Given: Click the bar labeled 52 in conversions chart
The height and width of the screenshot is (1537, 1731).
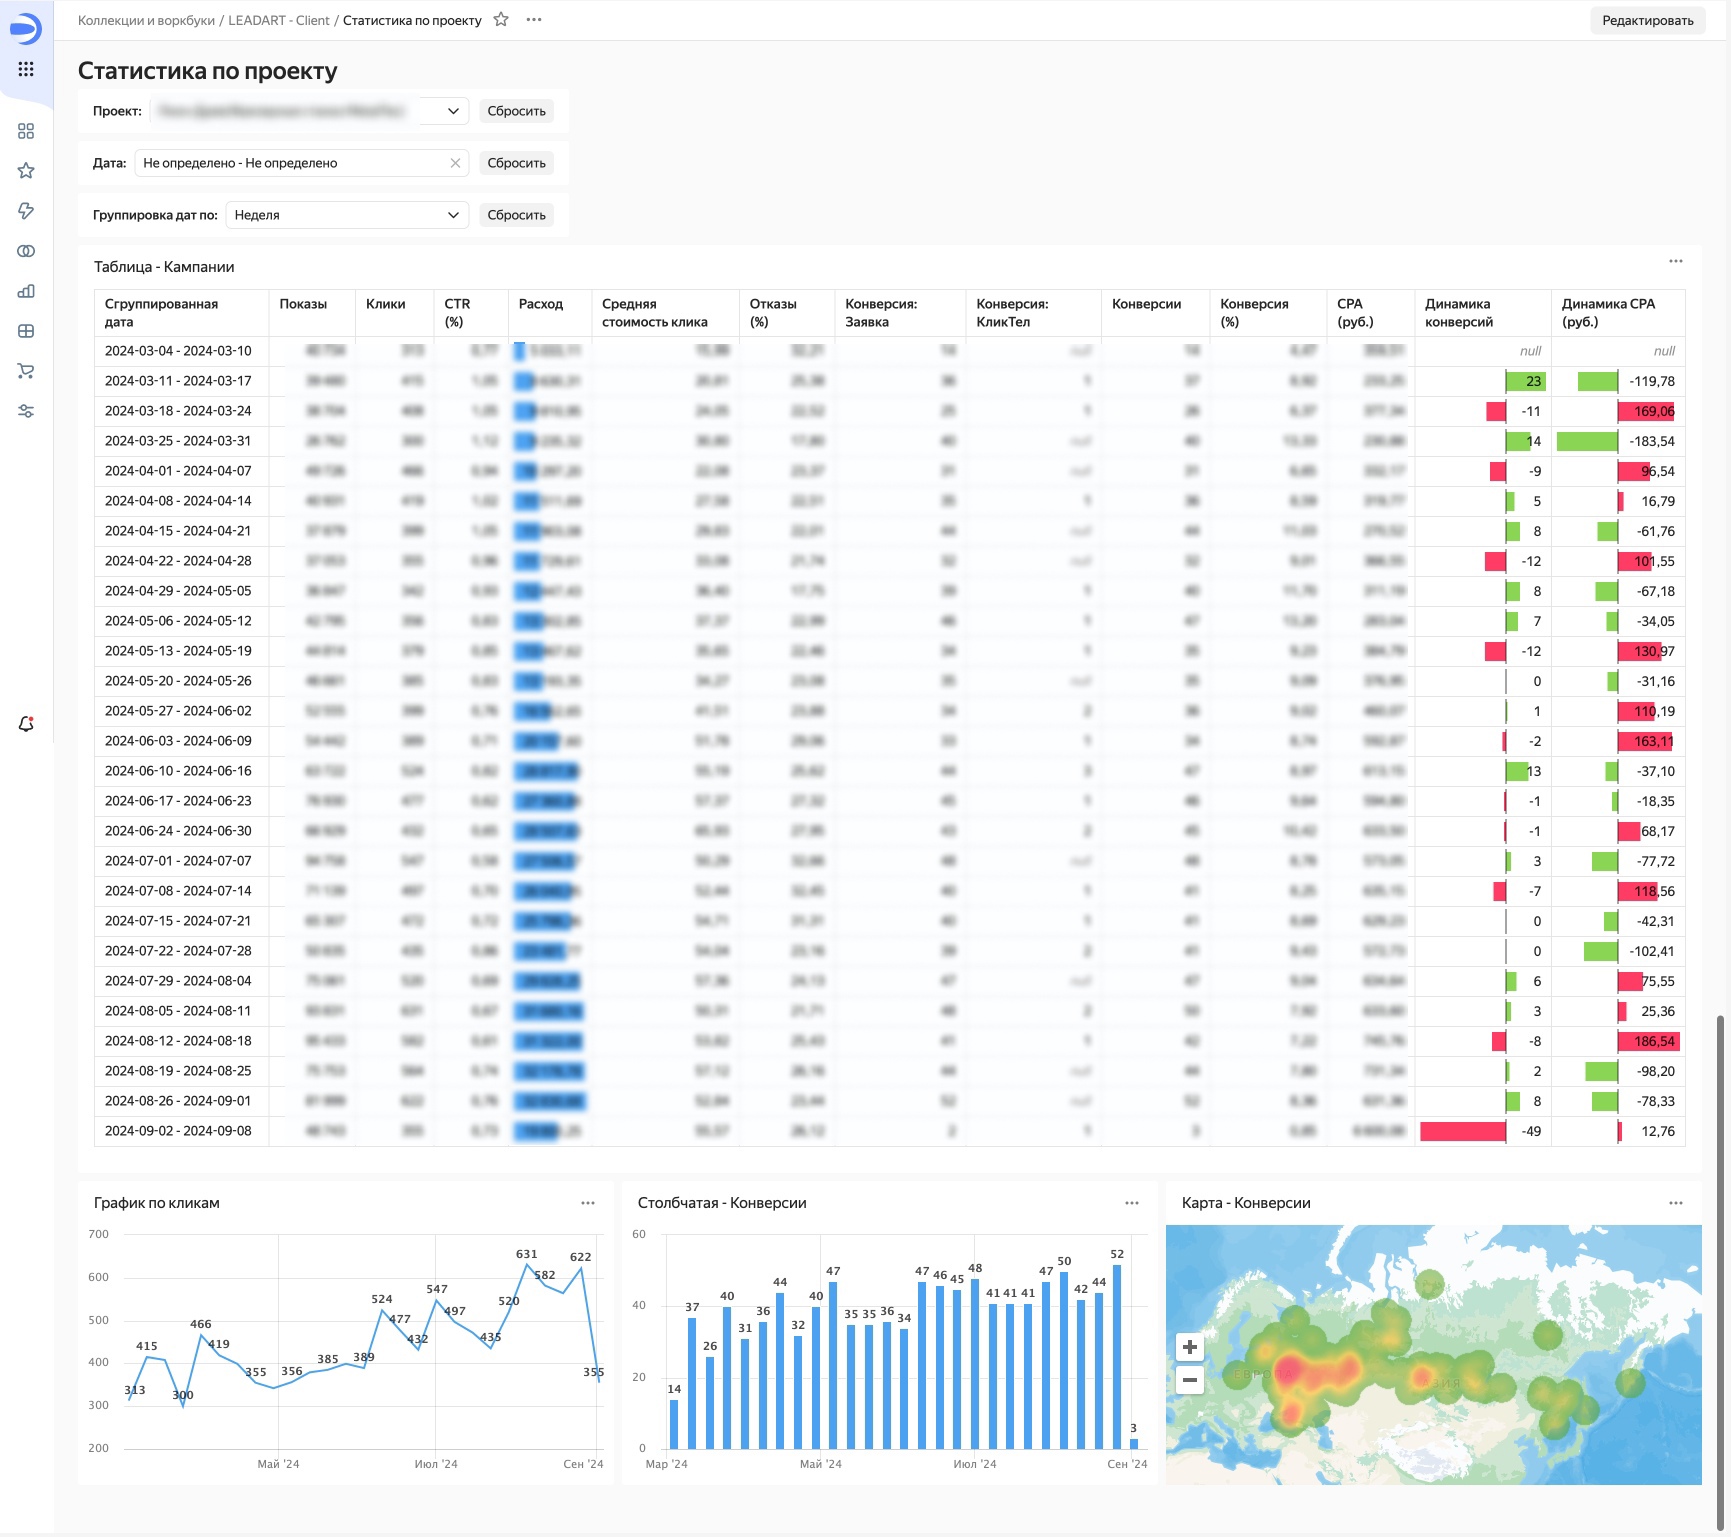Looking at the screenshot, I should [x=1117, y=1357].
